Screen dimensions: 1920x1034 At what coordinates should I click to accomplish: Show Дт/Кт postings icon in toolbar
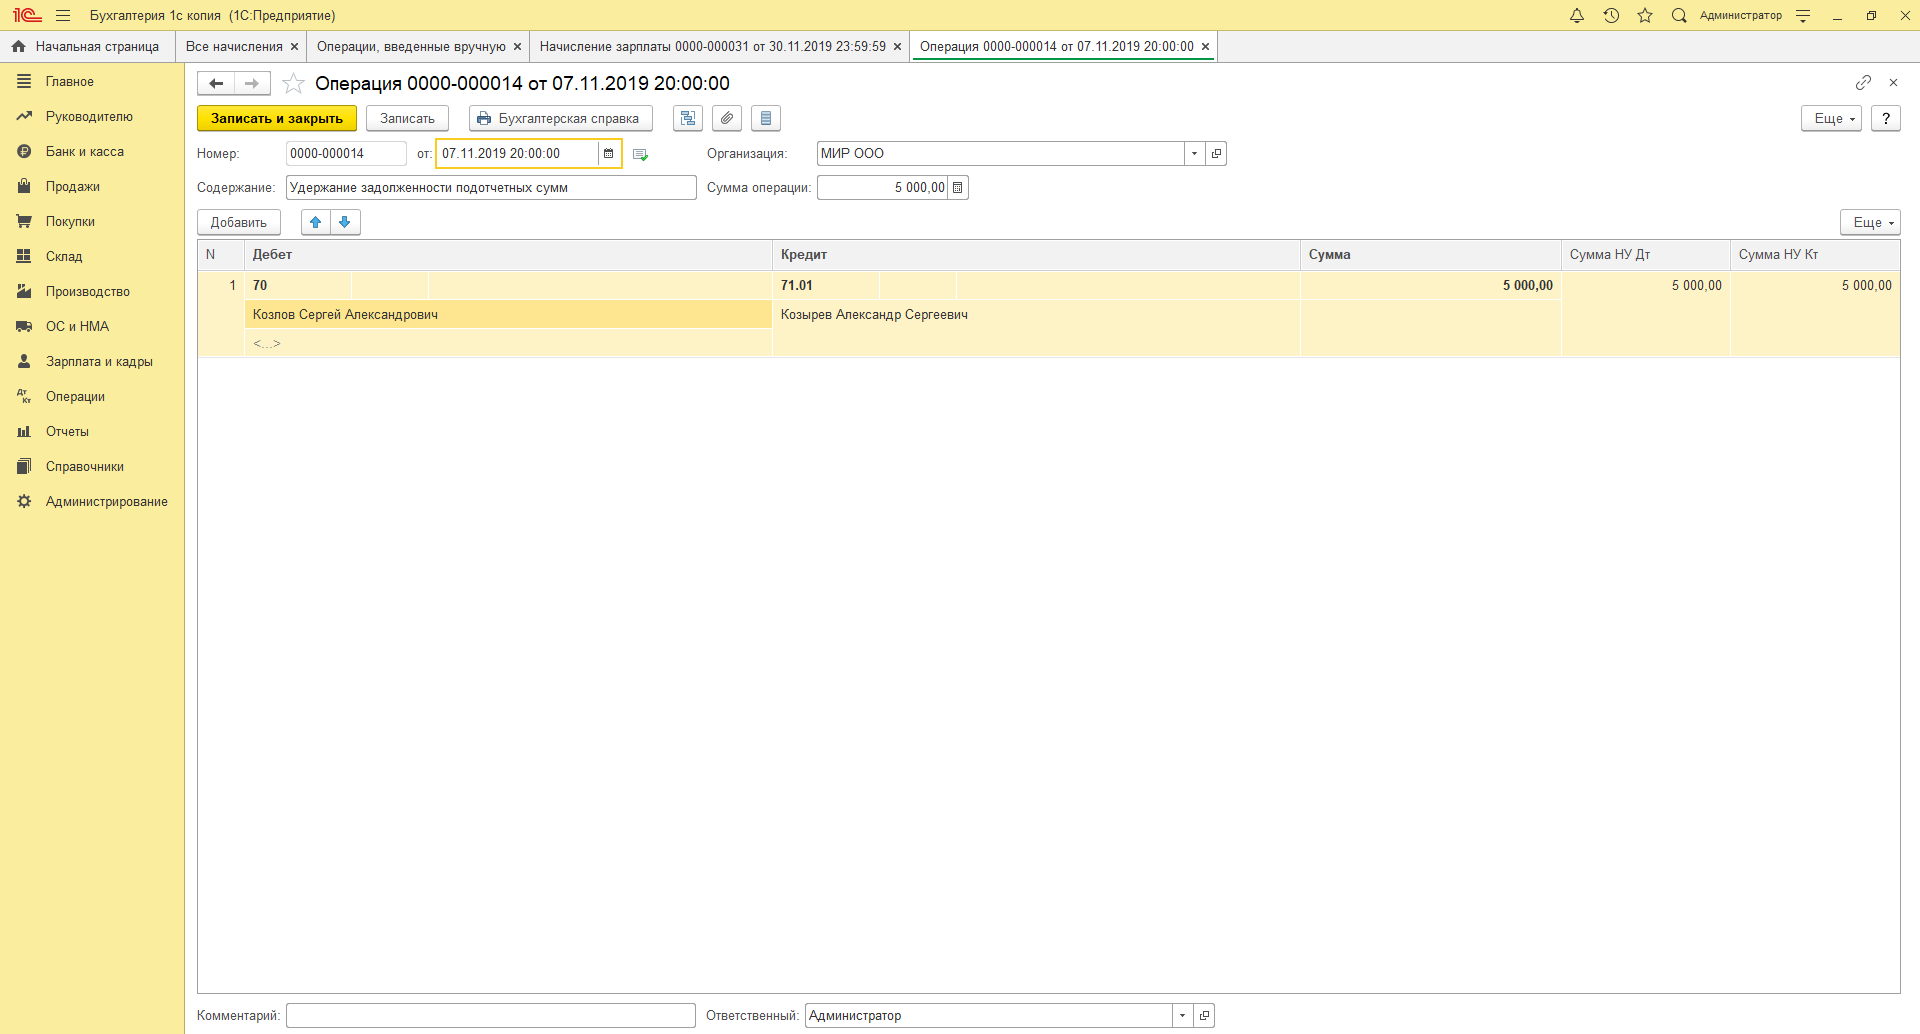(x=688, y=118)
